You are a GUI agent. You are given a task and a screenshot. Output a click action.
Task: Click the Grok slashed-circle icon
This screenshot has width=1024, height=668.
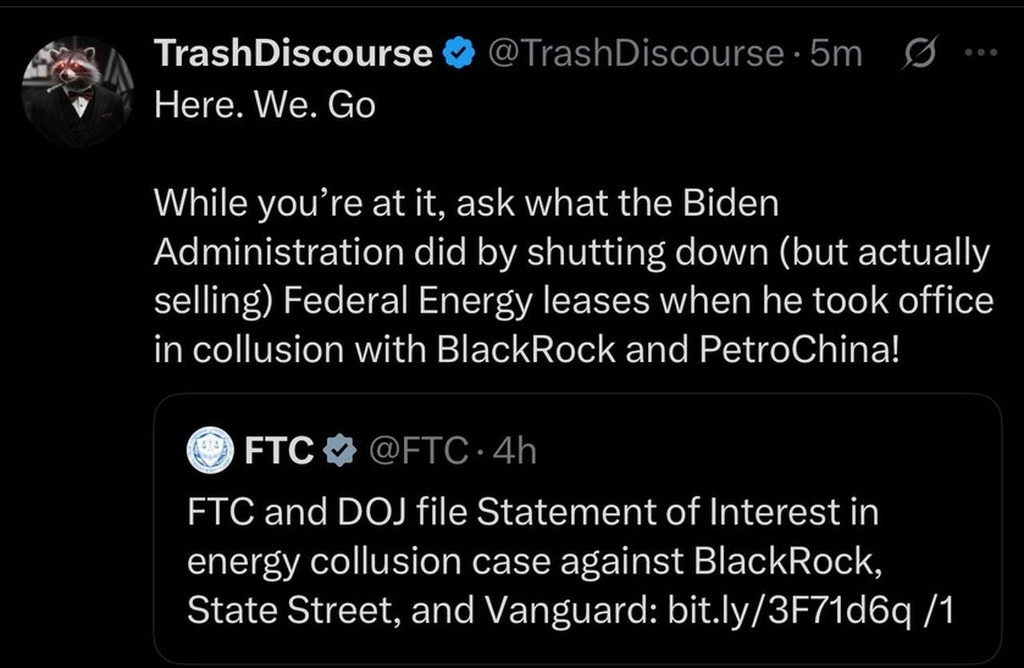point(920,52)
